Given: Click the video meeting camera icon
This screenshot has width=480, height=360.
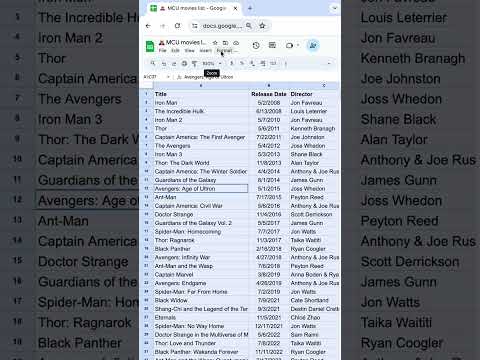Looking at the screenshot, I should [289, 45].
